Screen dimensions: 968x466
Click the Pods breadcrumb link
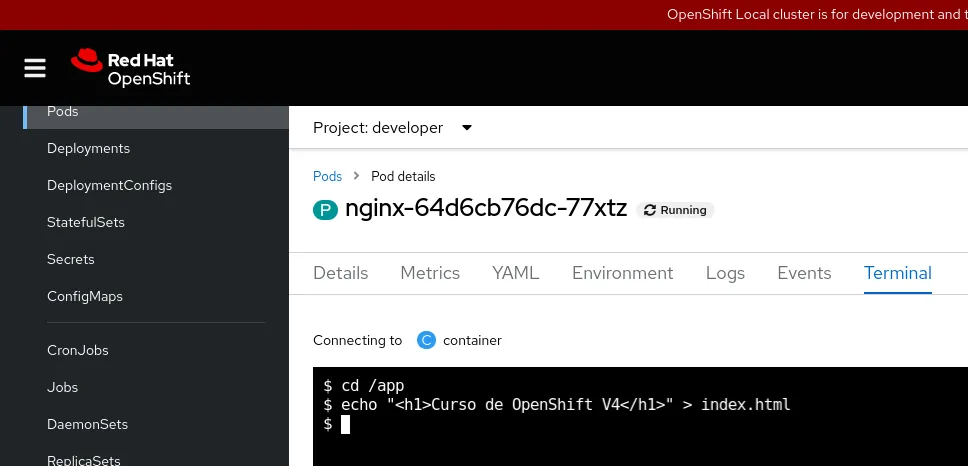pos(327,176)
